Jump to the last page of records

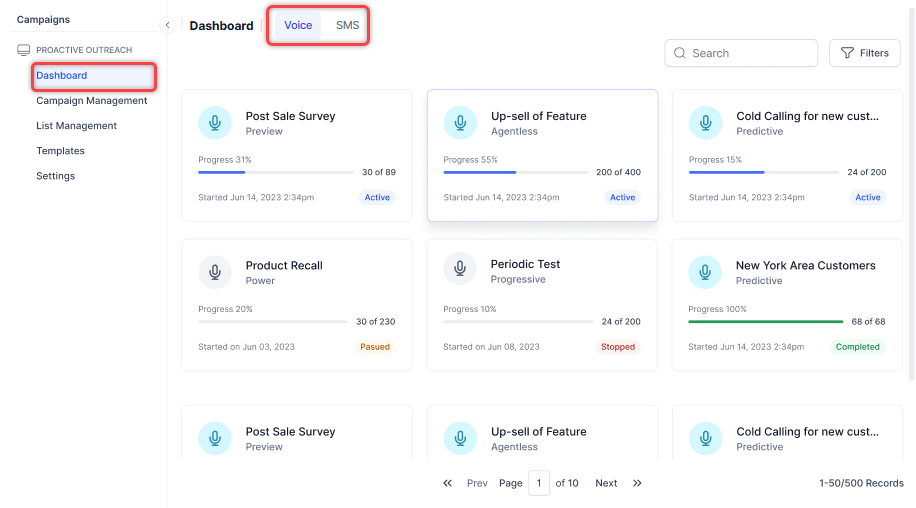(637, 483)
